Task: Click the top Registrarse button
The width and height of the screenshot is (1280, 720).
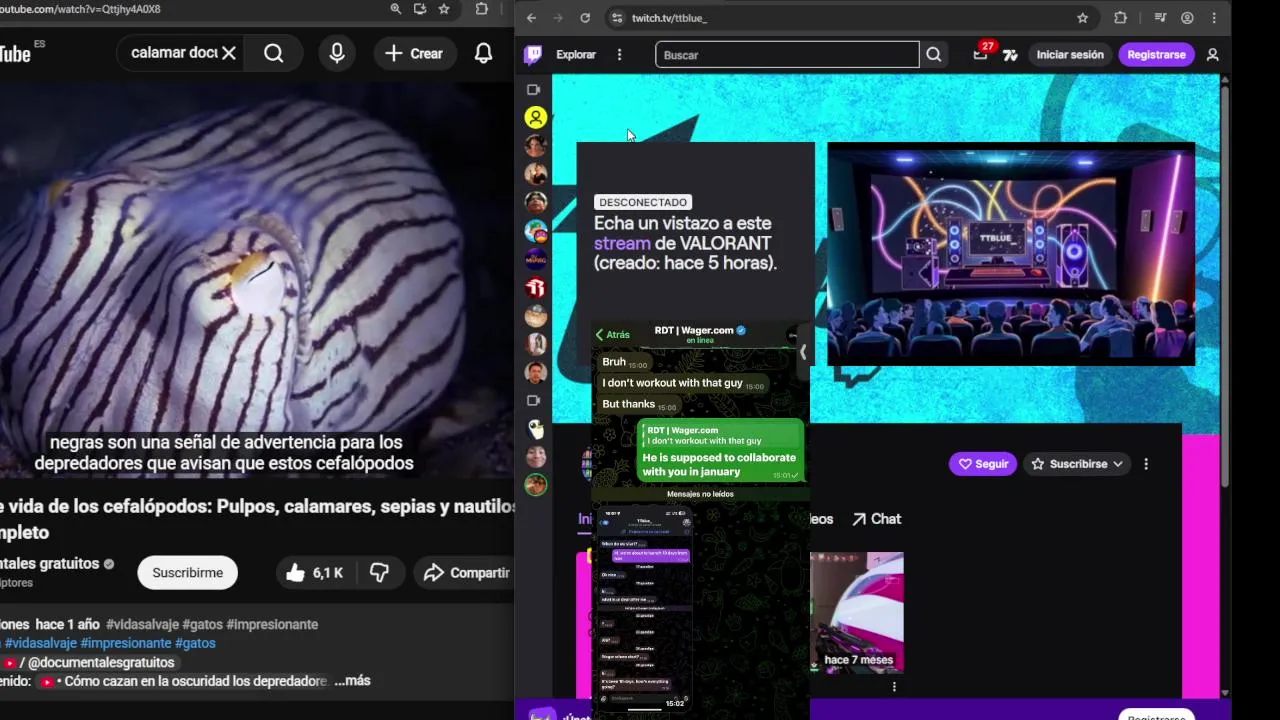Action: [x=1157, y=55]
